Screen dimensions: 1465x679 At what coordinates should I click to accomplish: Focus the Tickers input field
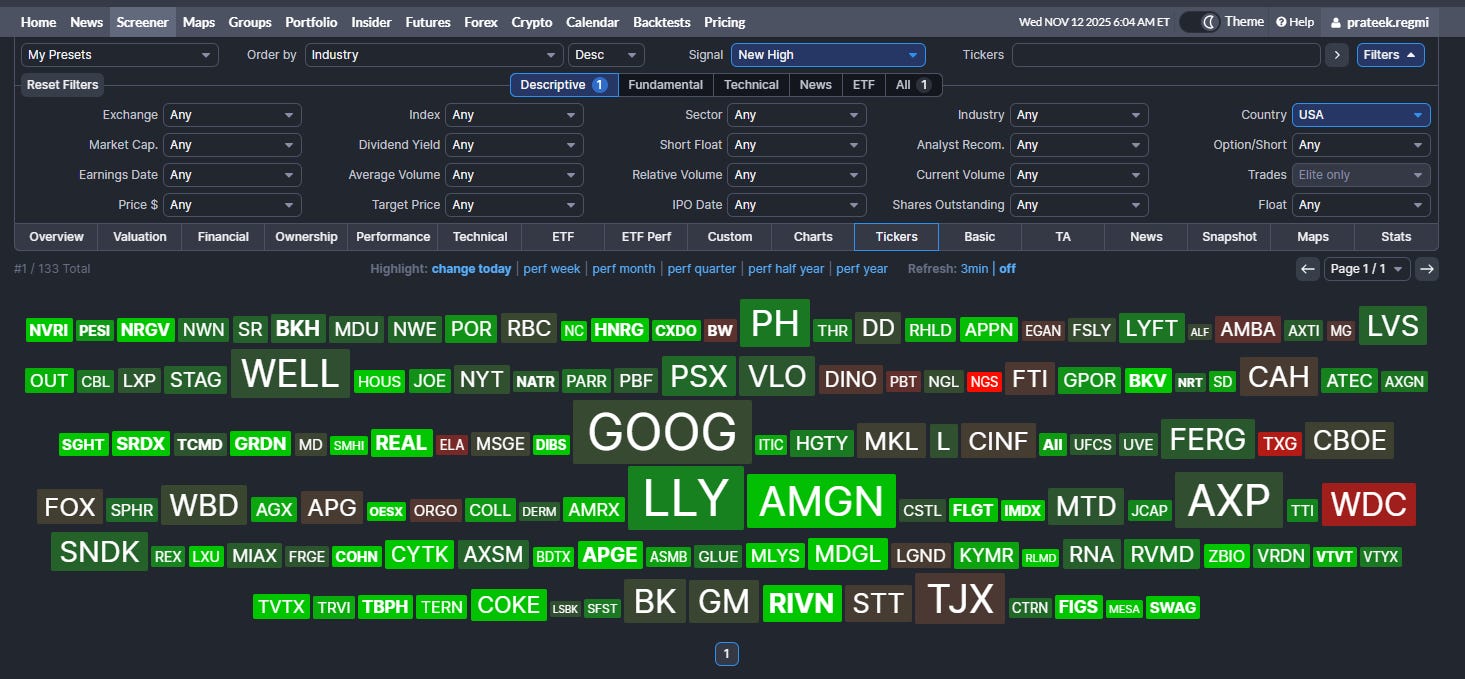click(1166, 55)
